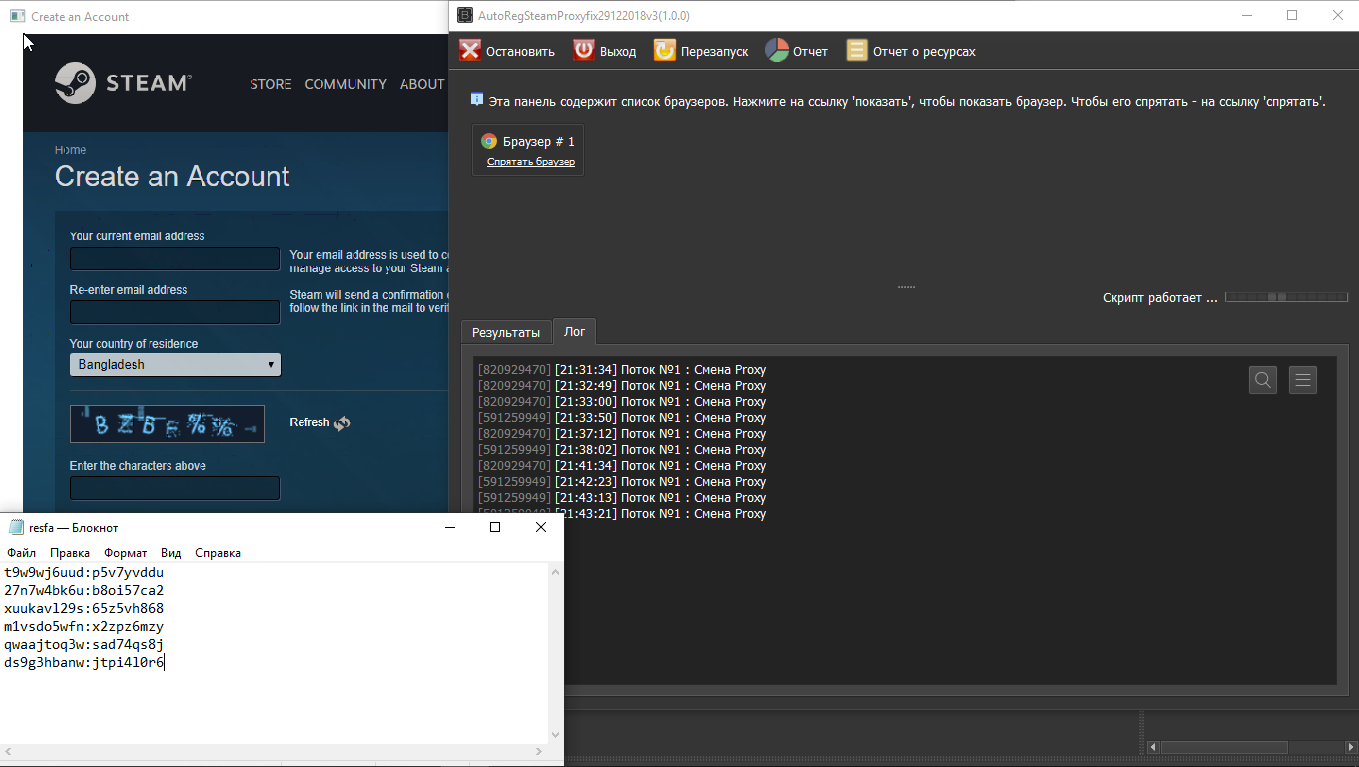Open the log panel hamburger menu

1302,379
